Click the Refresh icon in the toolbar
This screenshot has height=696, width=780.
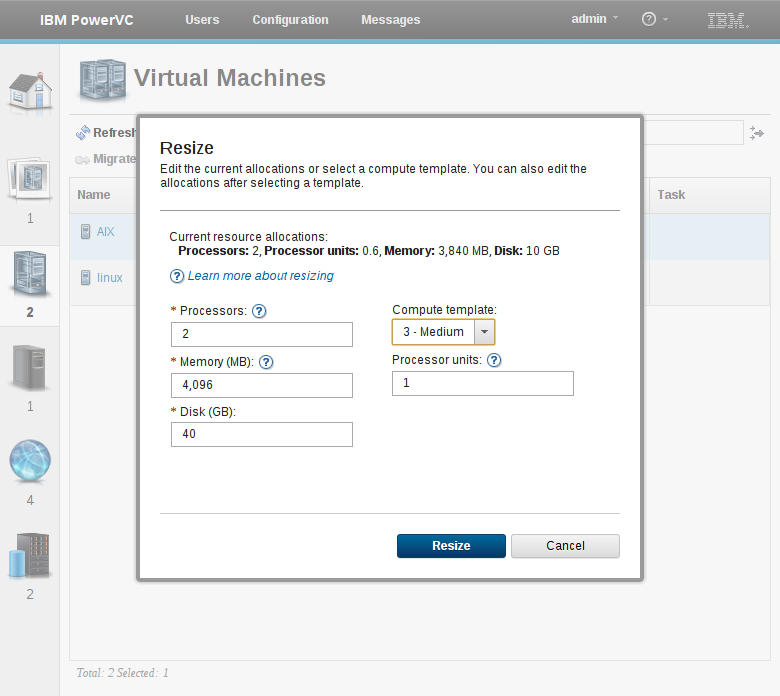coord(83,133)
